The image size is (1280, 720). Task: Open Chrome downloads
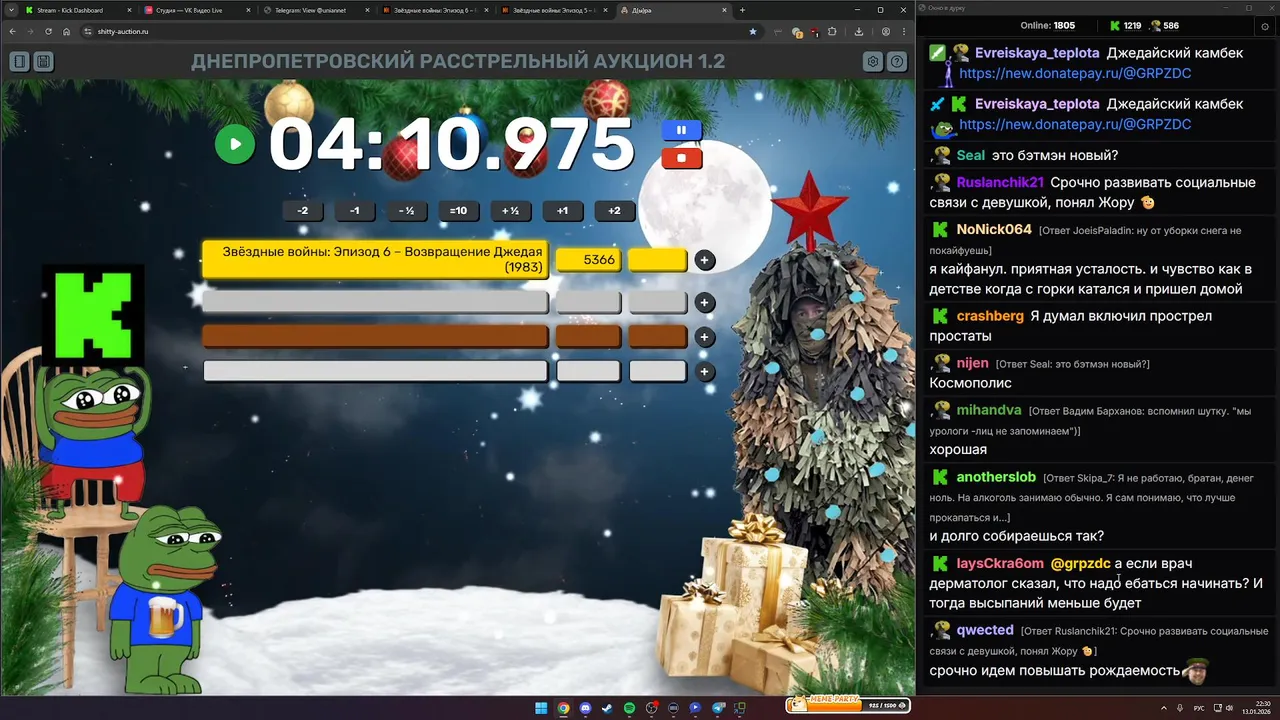click(859, 31)
